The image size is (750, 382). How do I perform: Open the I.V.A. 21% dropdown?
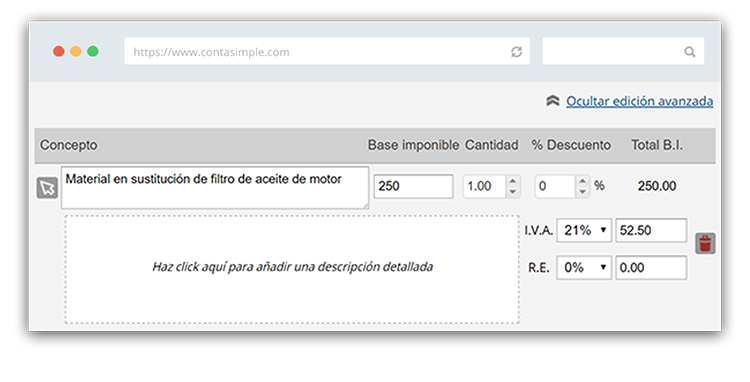click(584, 230)
